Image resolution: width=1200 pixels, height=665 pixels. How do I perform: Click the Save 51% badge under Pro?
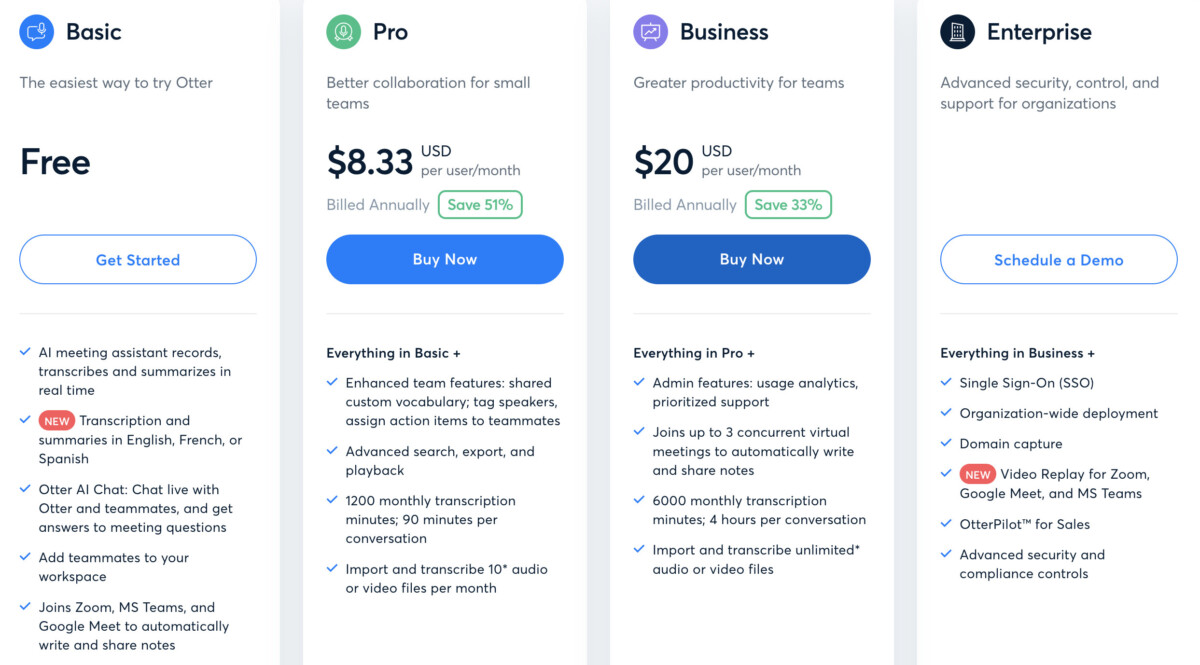[480, 204]
